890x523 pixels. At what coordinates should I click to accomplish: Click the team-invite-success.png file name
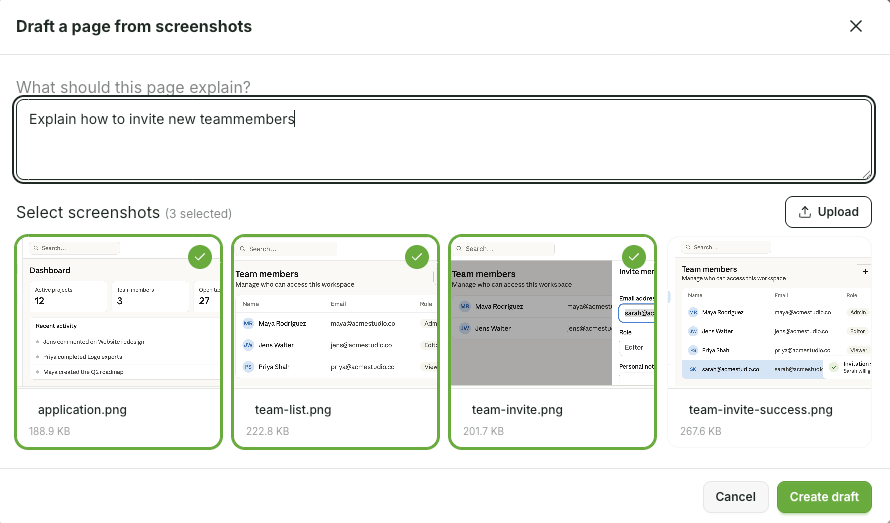pos(761,410)
